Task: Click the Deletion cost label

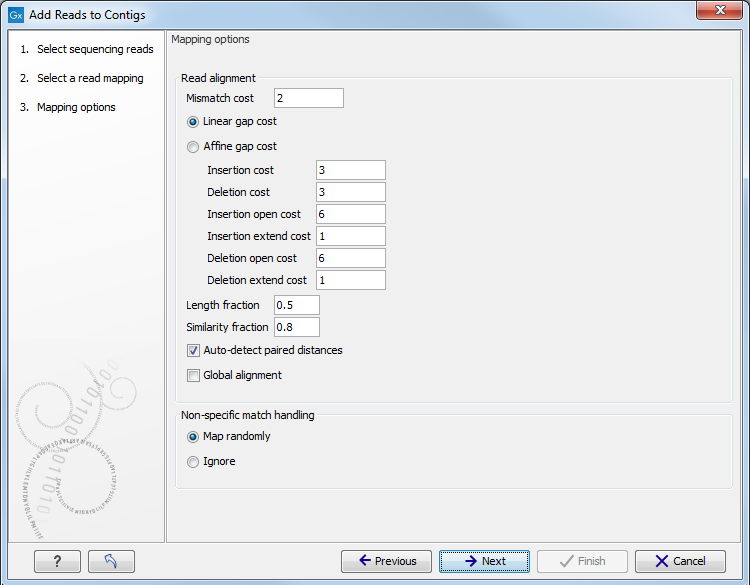Action: [x=239, y=192]
